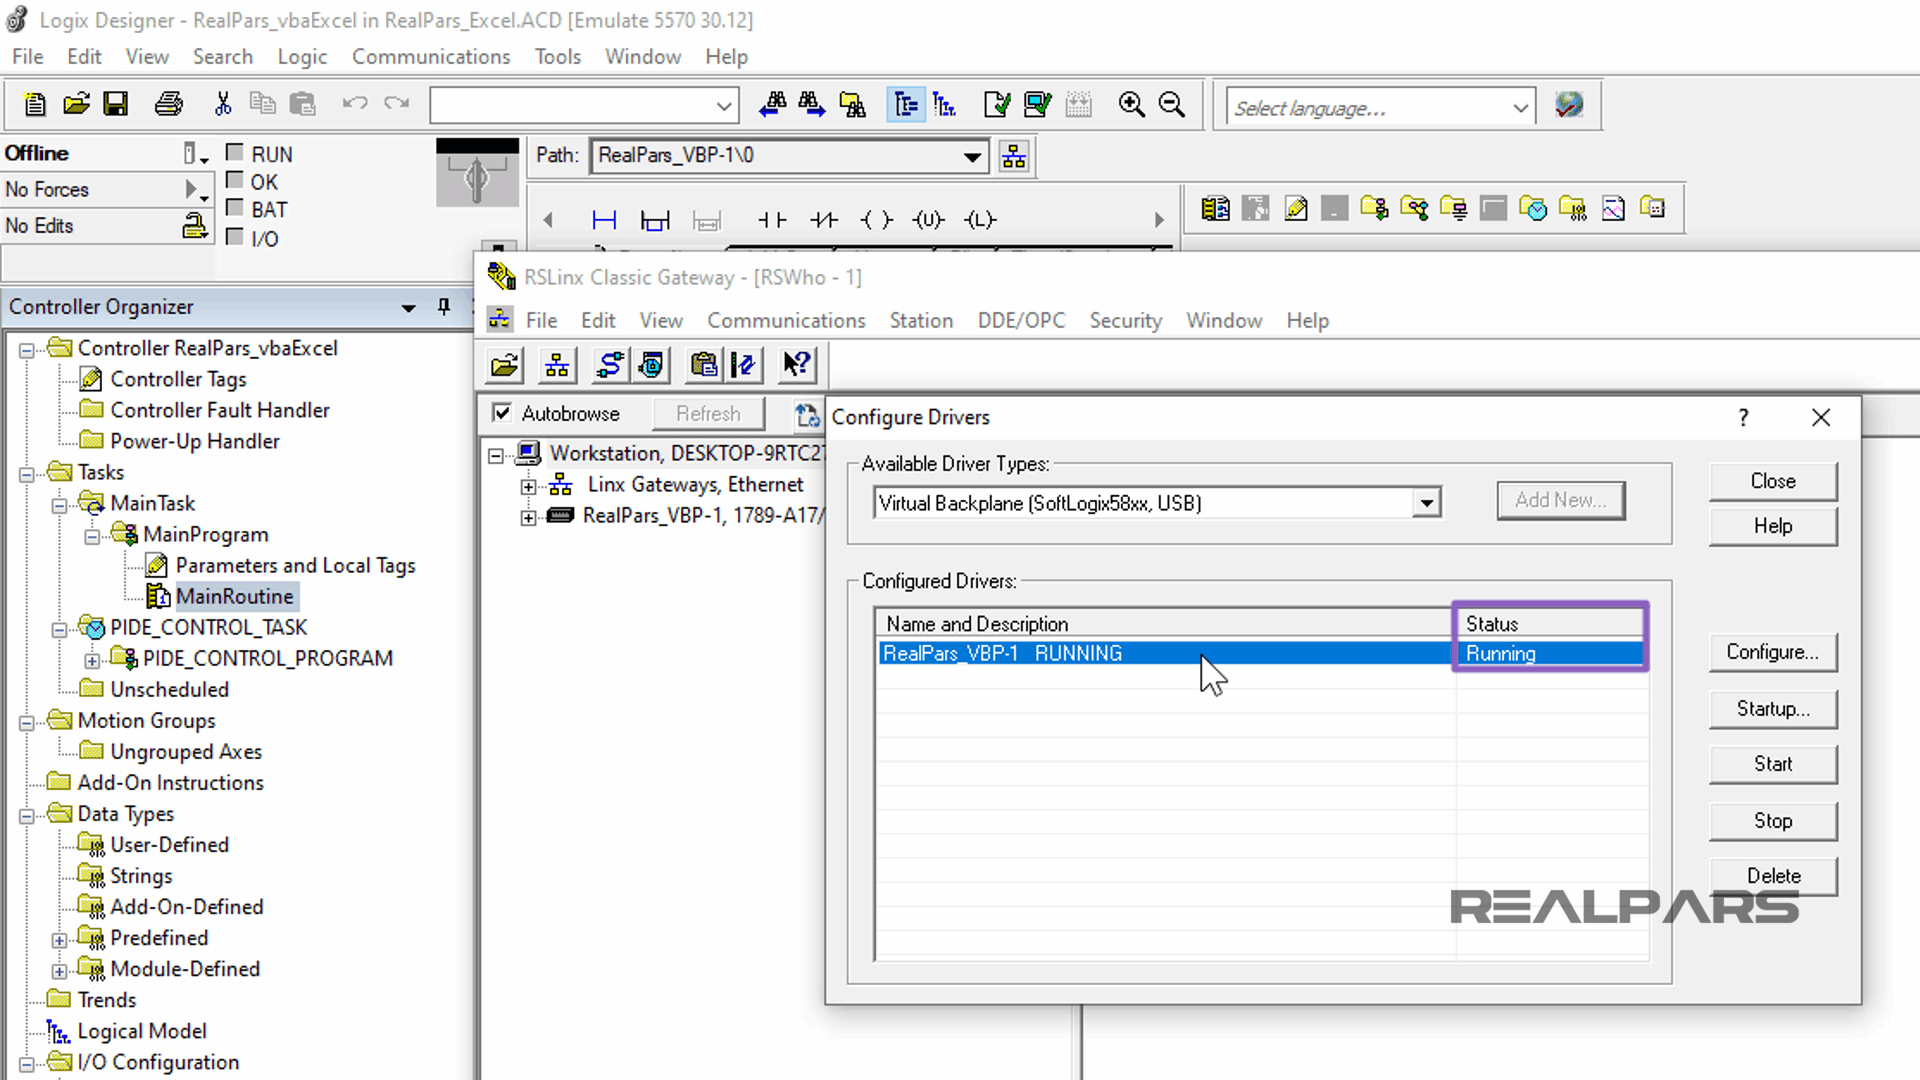Toggle the OK status indicator box
Image resolution: width=1920 pixels, height=1080 pixels.
click(x=235, y=180)
